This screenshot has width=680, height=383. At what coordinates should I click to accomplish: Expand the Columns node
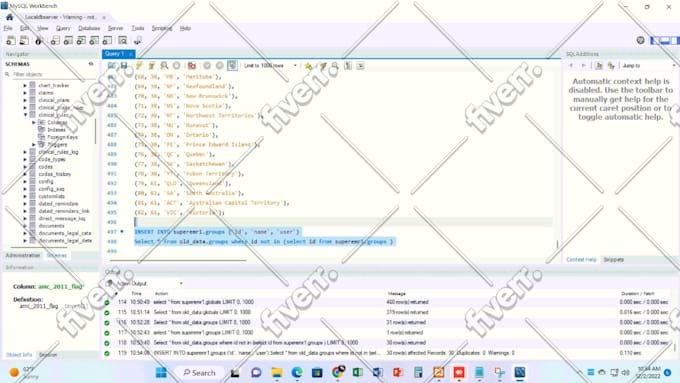(33, 122)
